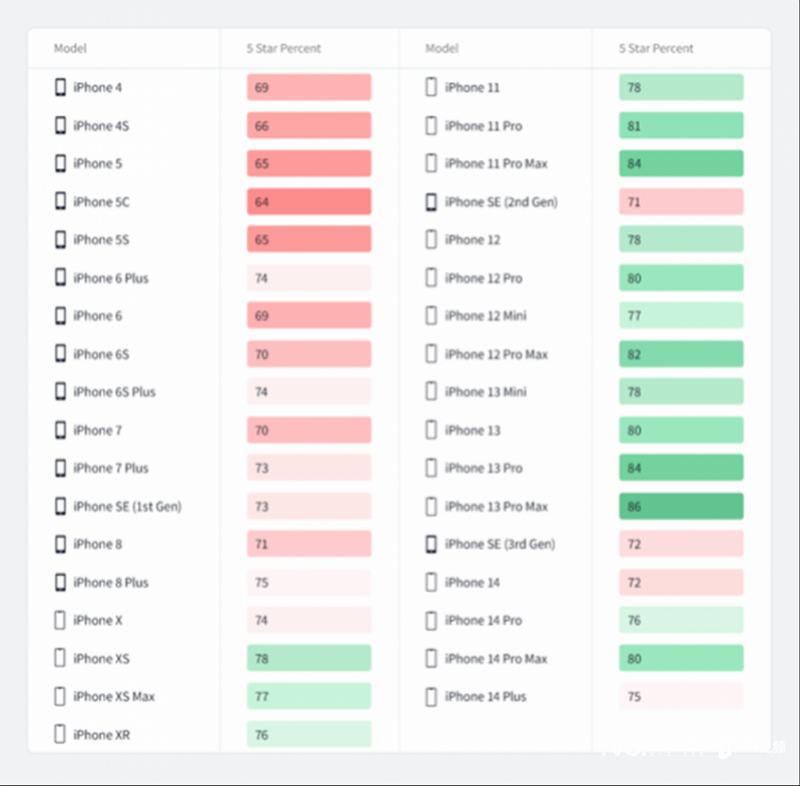800x786 pixels.
Task: Select the phone icon next to iPhone 13 Pro
Action: (x=431, y=468)
